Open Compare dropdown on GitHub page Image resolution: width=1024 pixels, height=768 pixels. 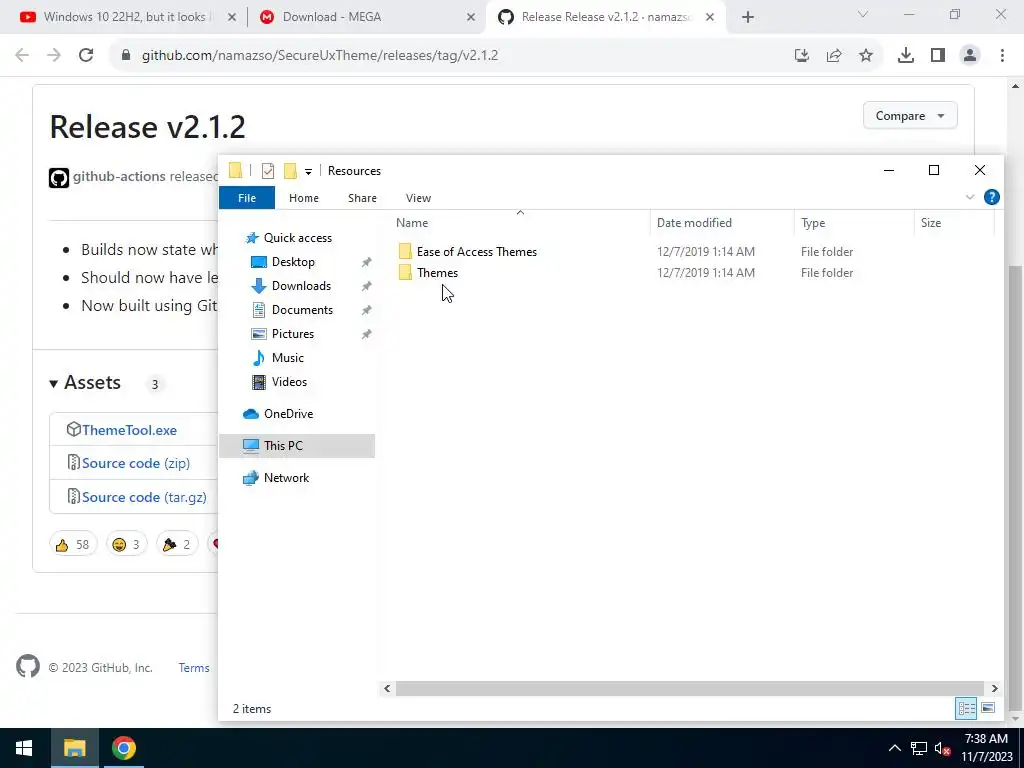click(910, 116)
